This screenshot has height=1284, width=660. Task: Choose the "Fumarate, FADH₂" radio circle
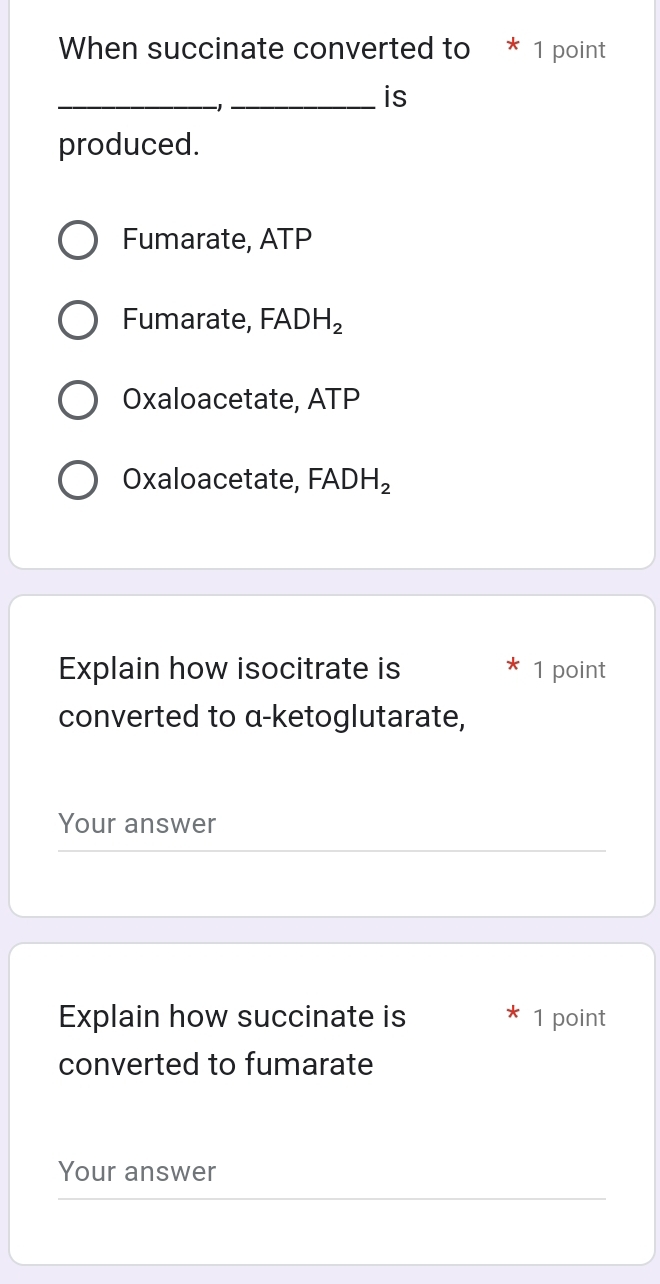coord(78,321)
